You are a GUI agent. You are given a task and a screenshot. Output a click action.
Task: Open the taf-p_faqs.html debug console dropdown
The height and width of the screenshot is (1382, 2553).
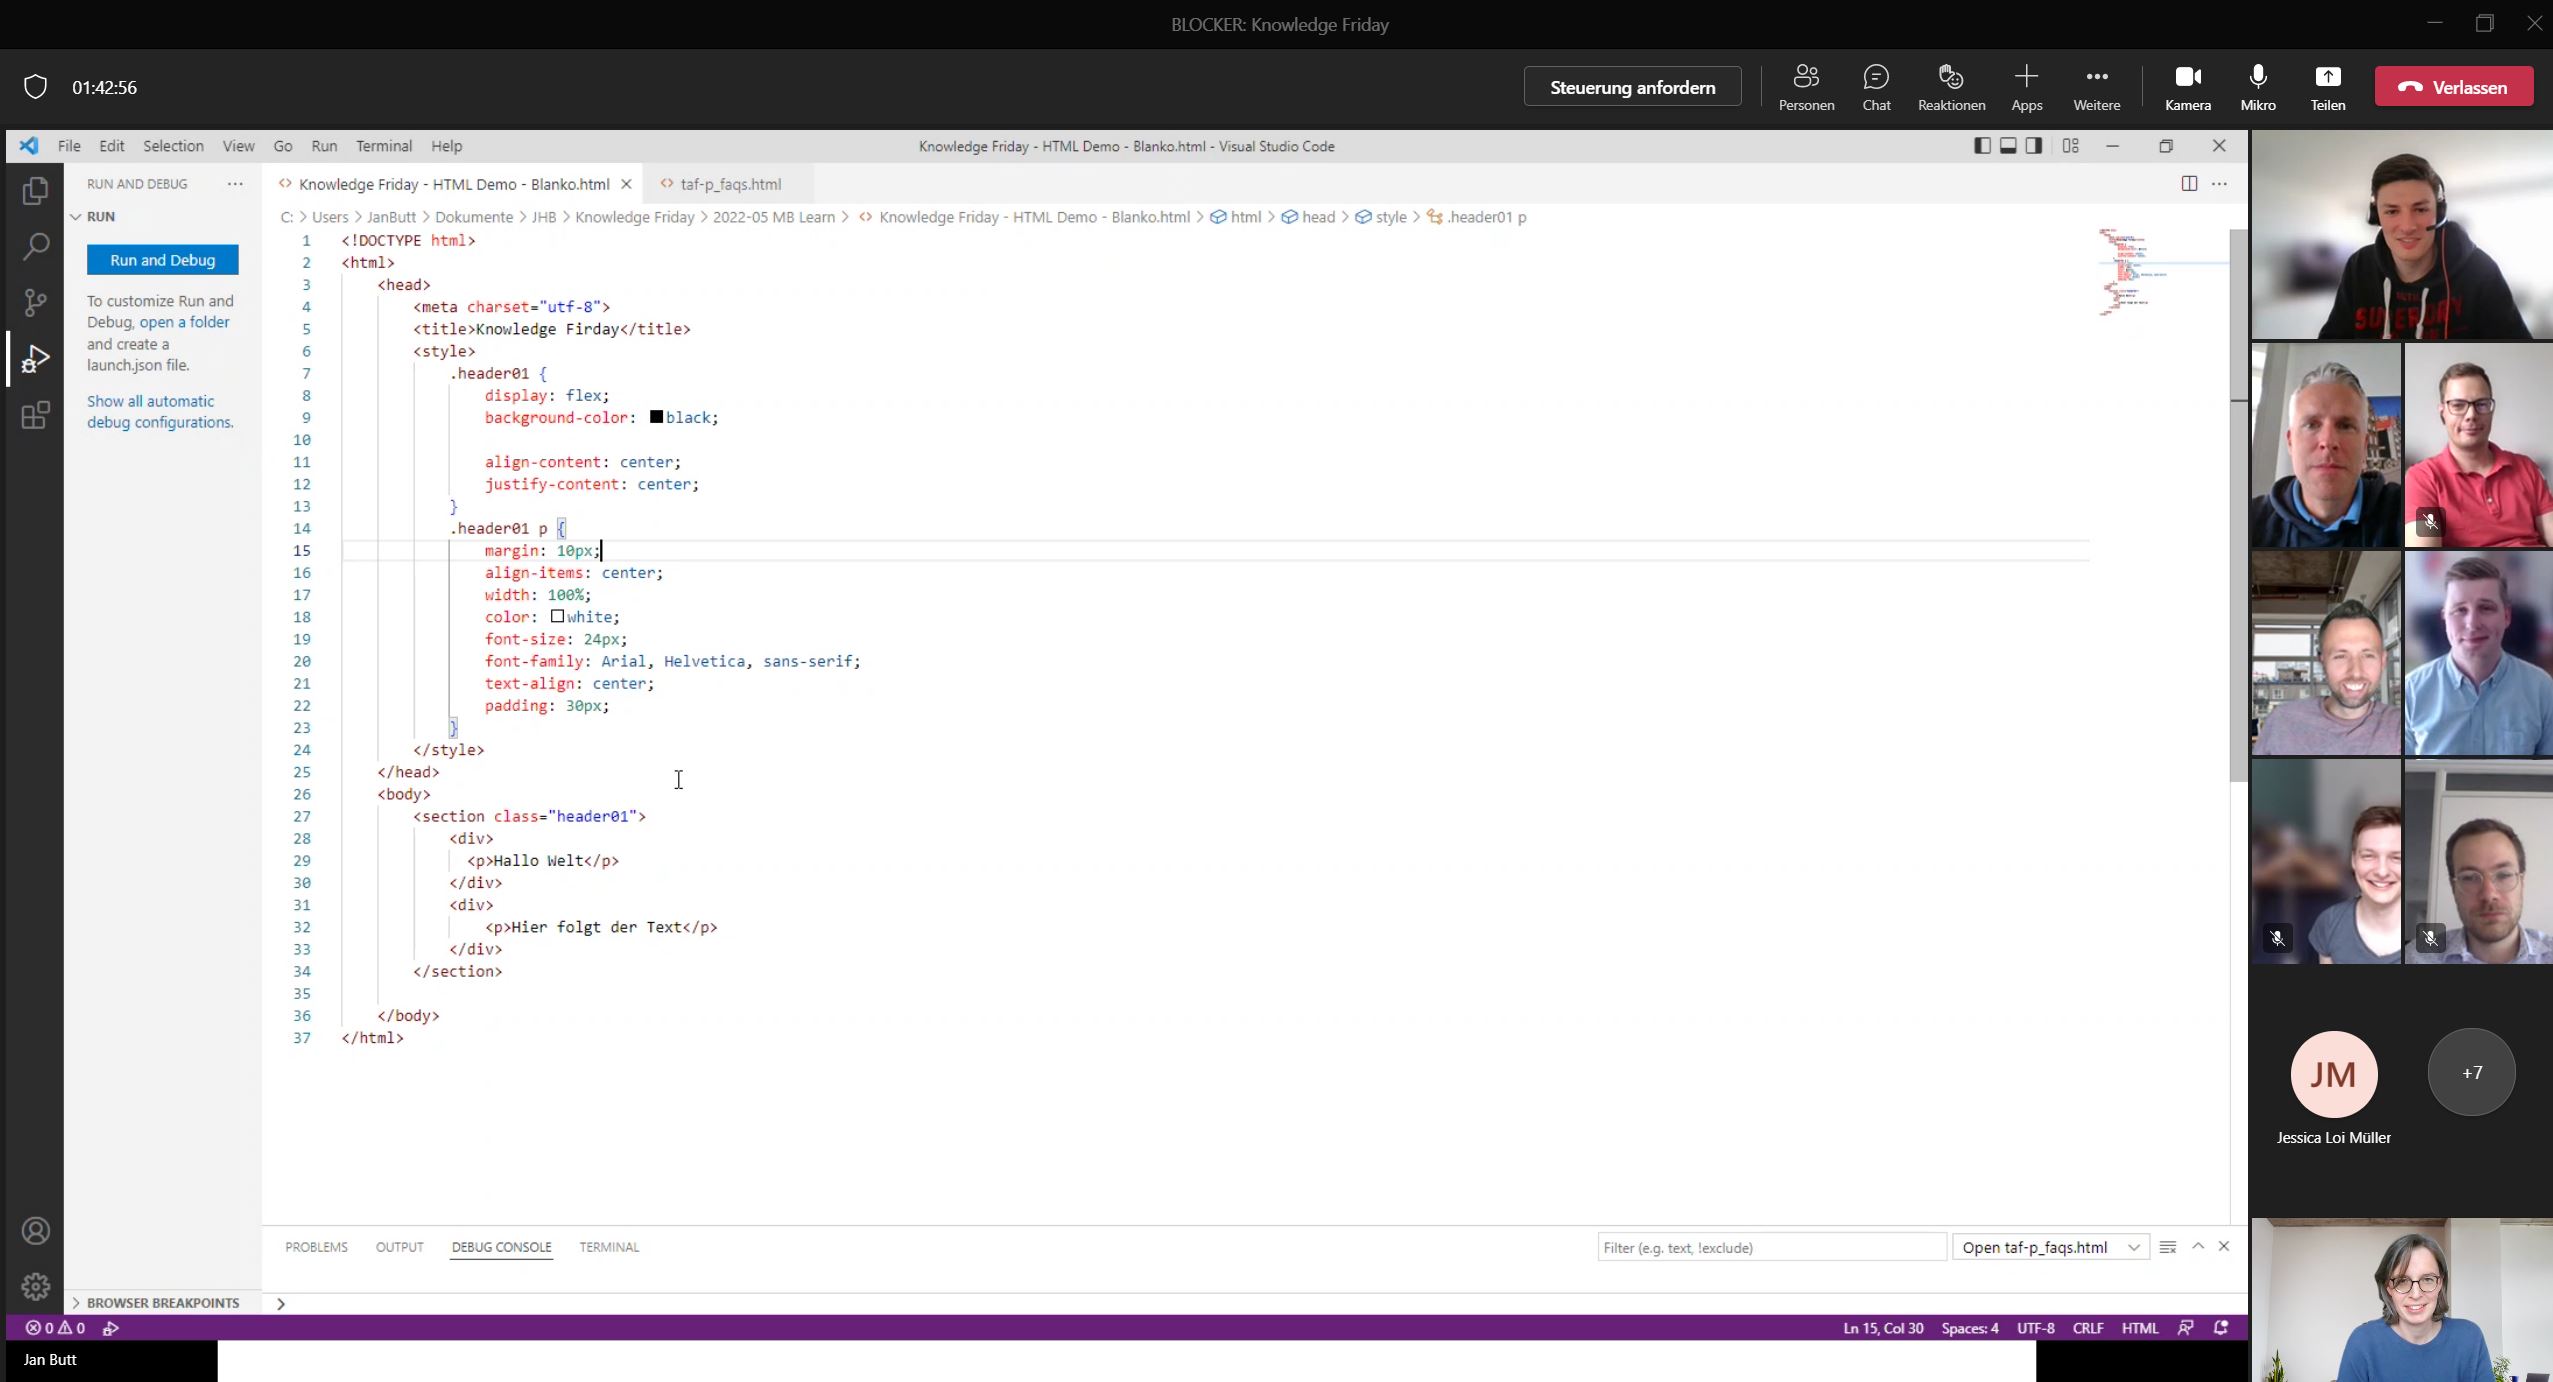click(x=2050, y=1247)
